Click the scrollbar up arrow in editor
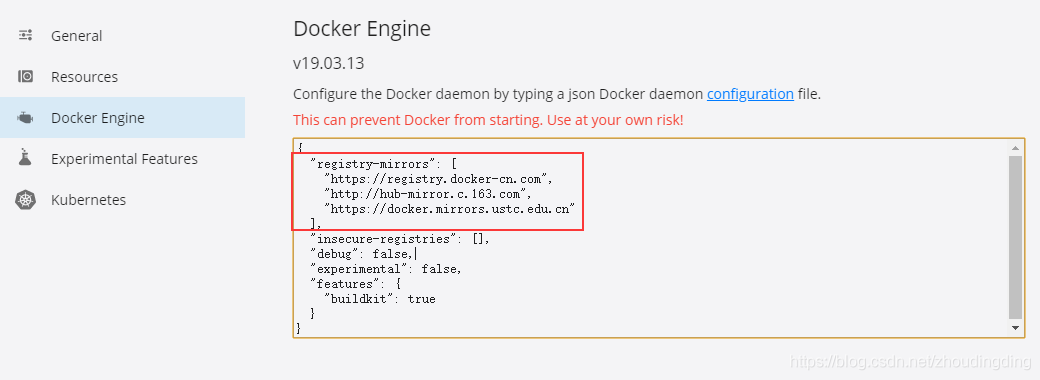This screenshot has height=380, width=1040. pyautogui.click(x=1015, y=148)
